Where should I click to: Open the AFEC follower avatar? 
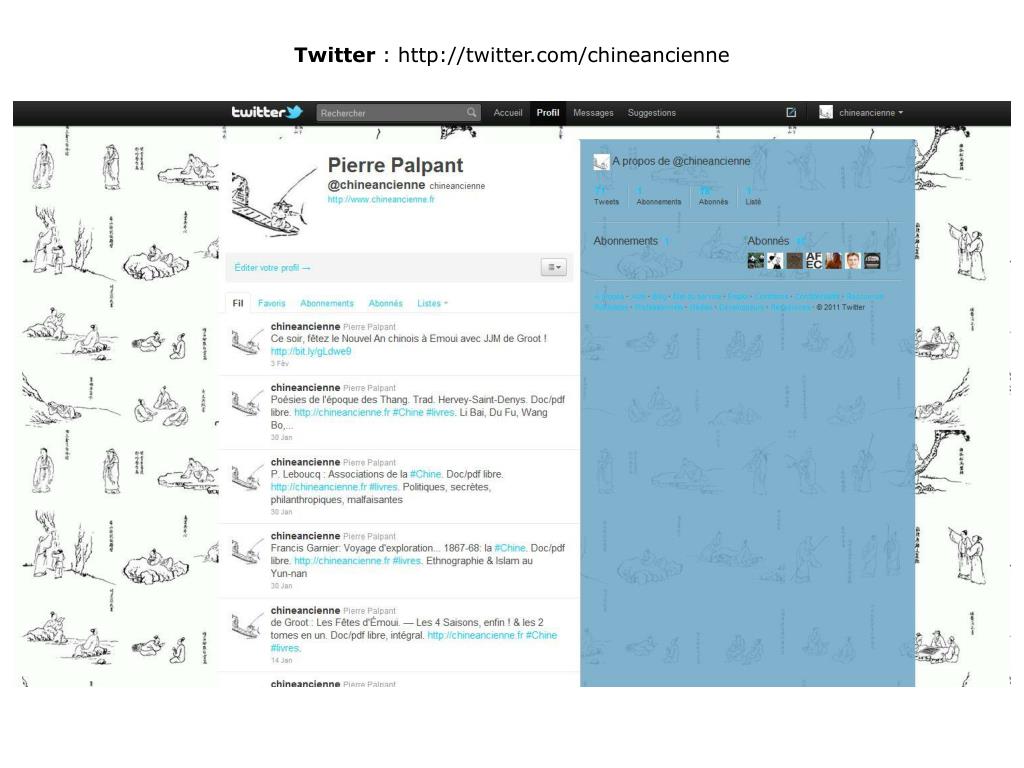(x=814, y=261)
